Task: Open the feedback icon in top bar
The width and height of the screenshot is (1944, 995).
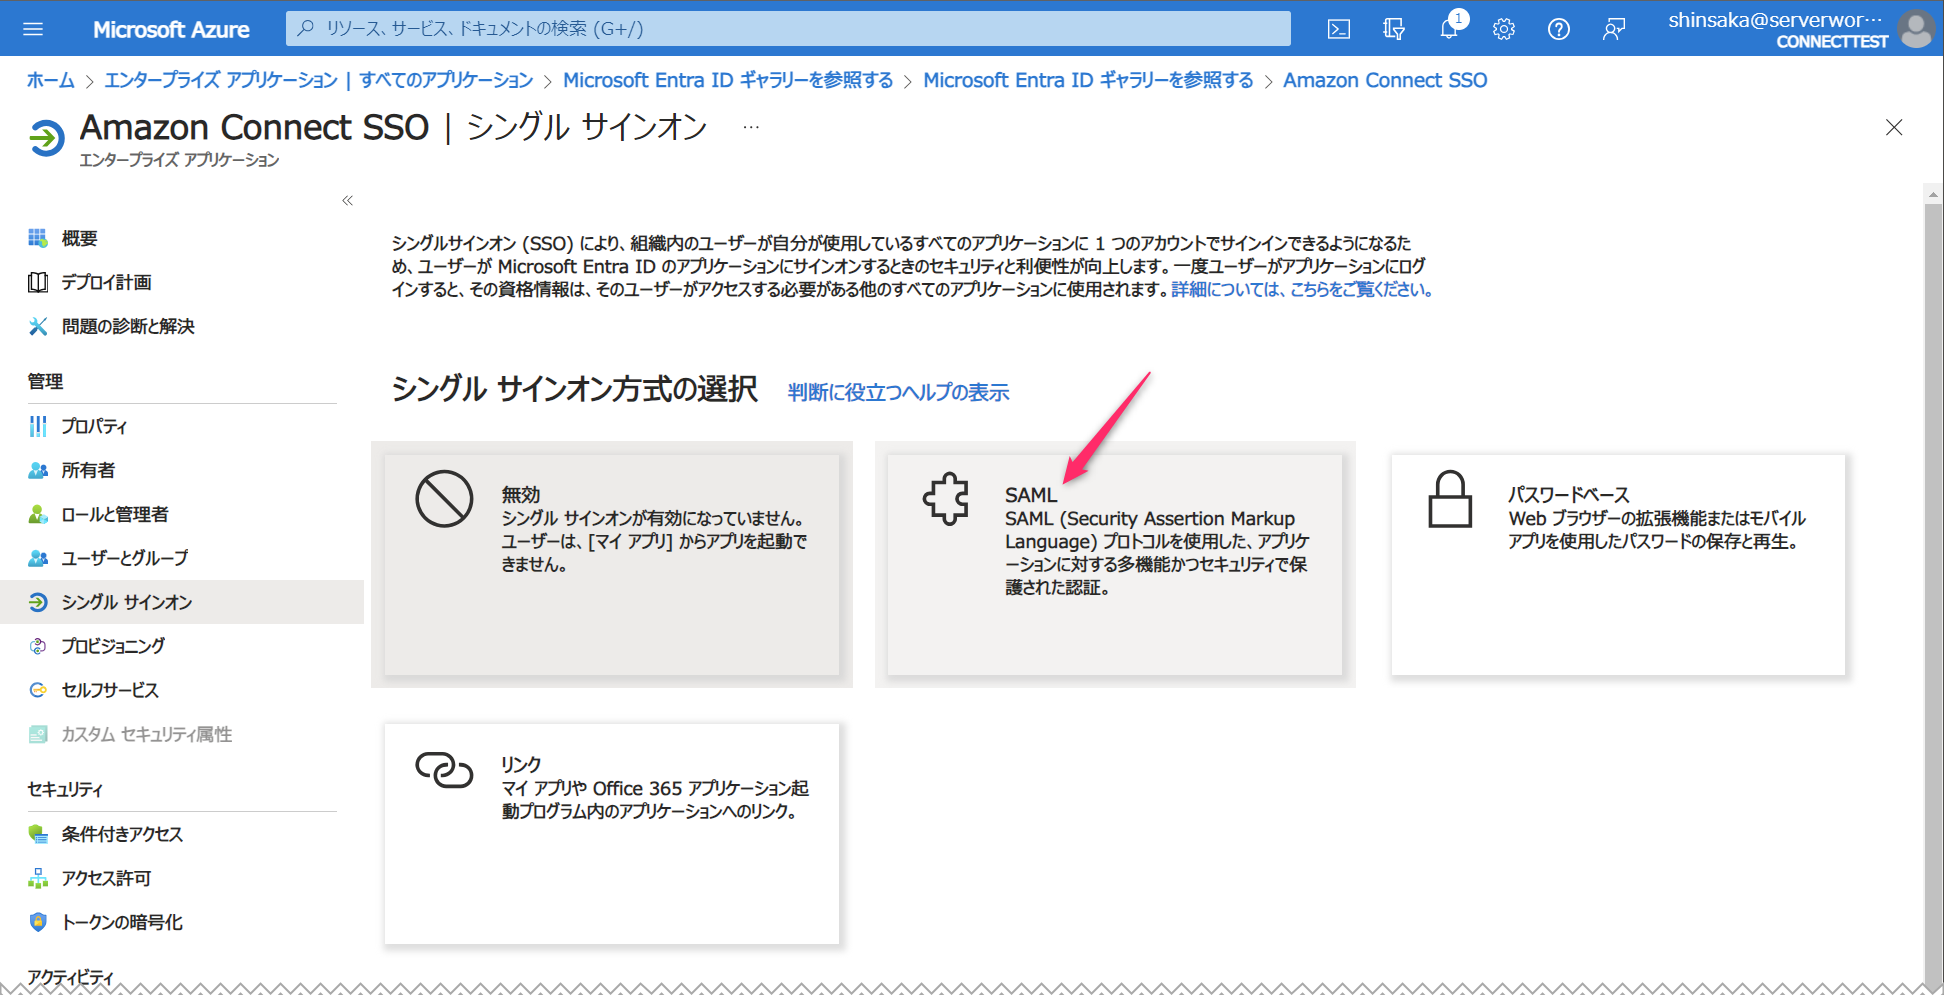Action: point(1614,29)
